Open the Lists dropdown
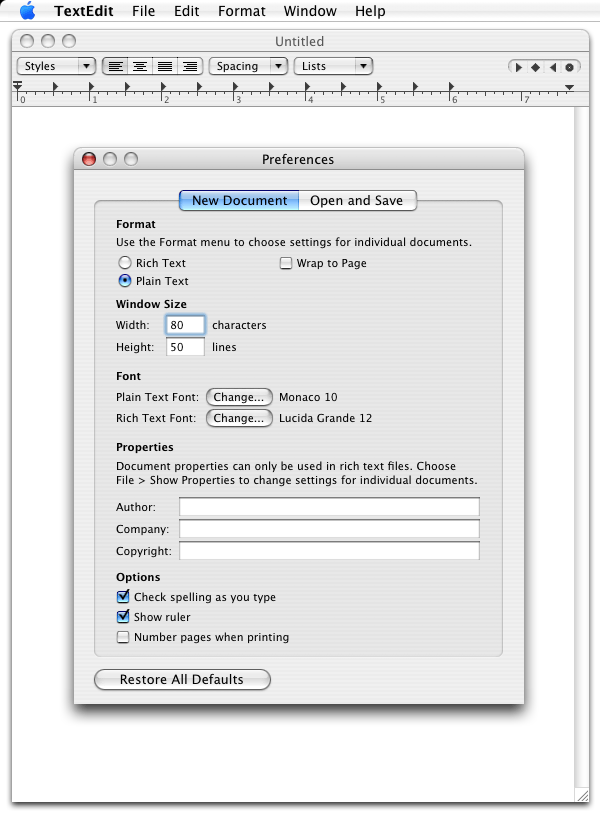The width and height of the screenshot is (600, 816). coord(334,66)
